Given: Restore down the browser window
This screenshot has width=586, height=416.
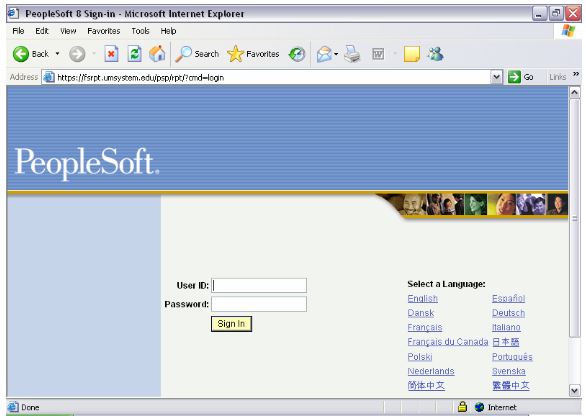Looking at the screenshot, I should pos(556,14).
